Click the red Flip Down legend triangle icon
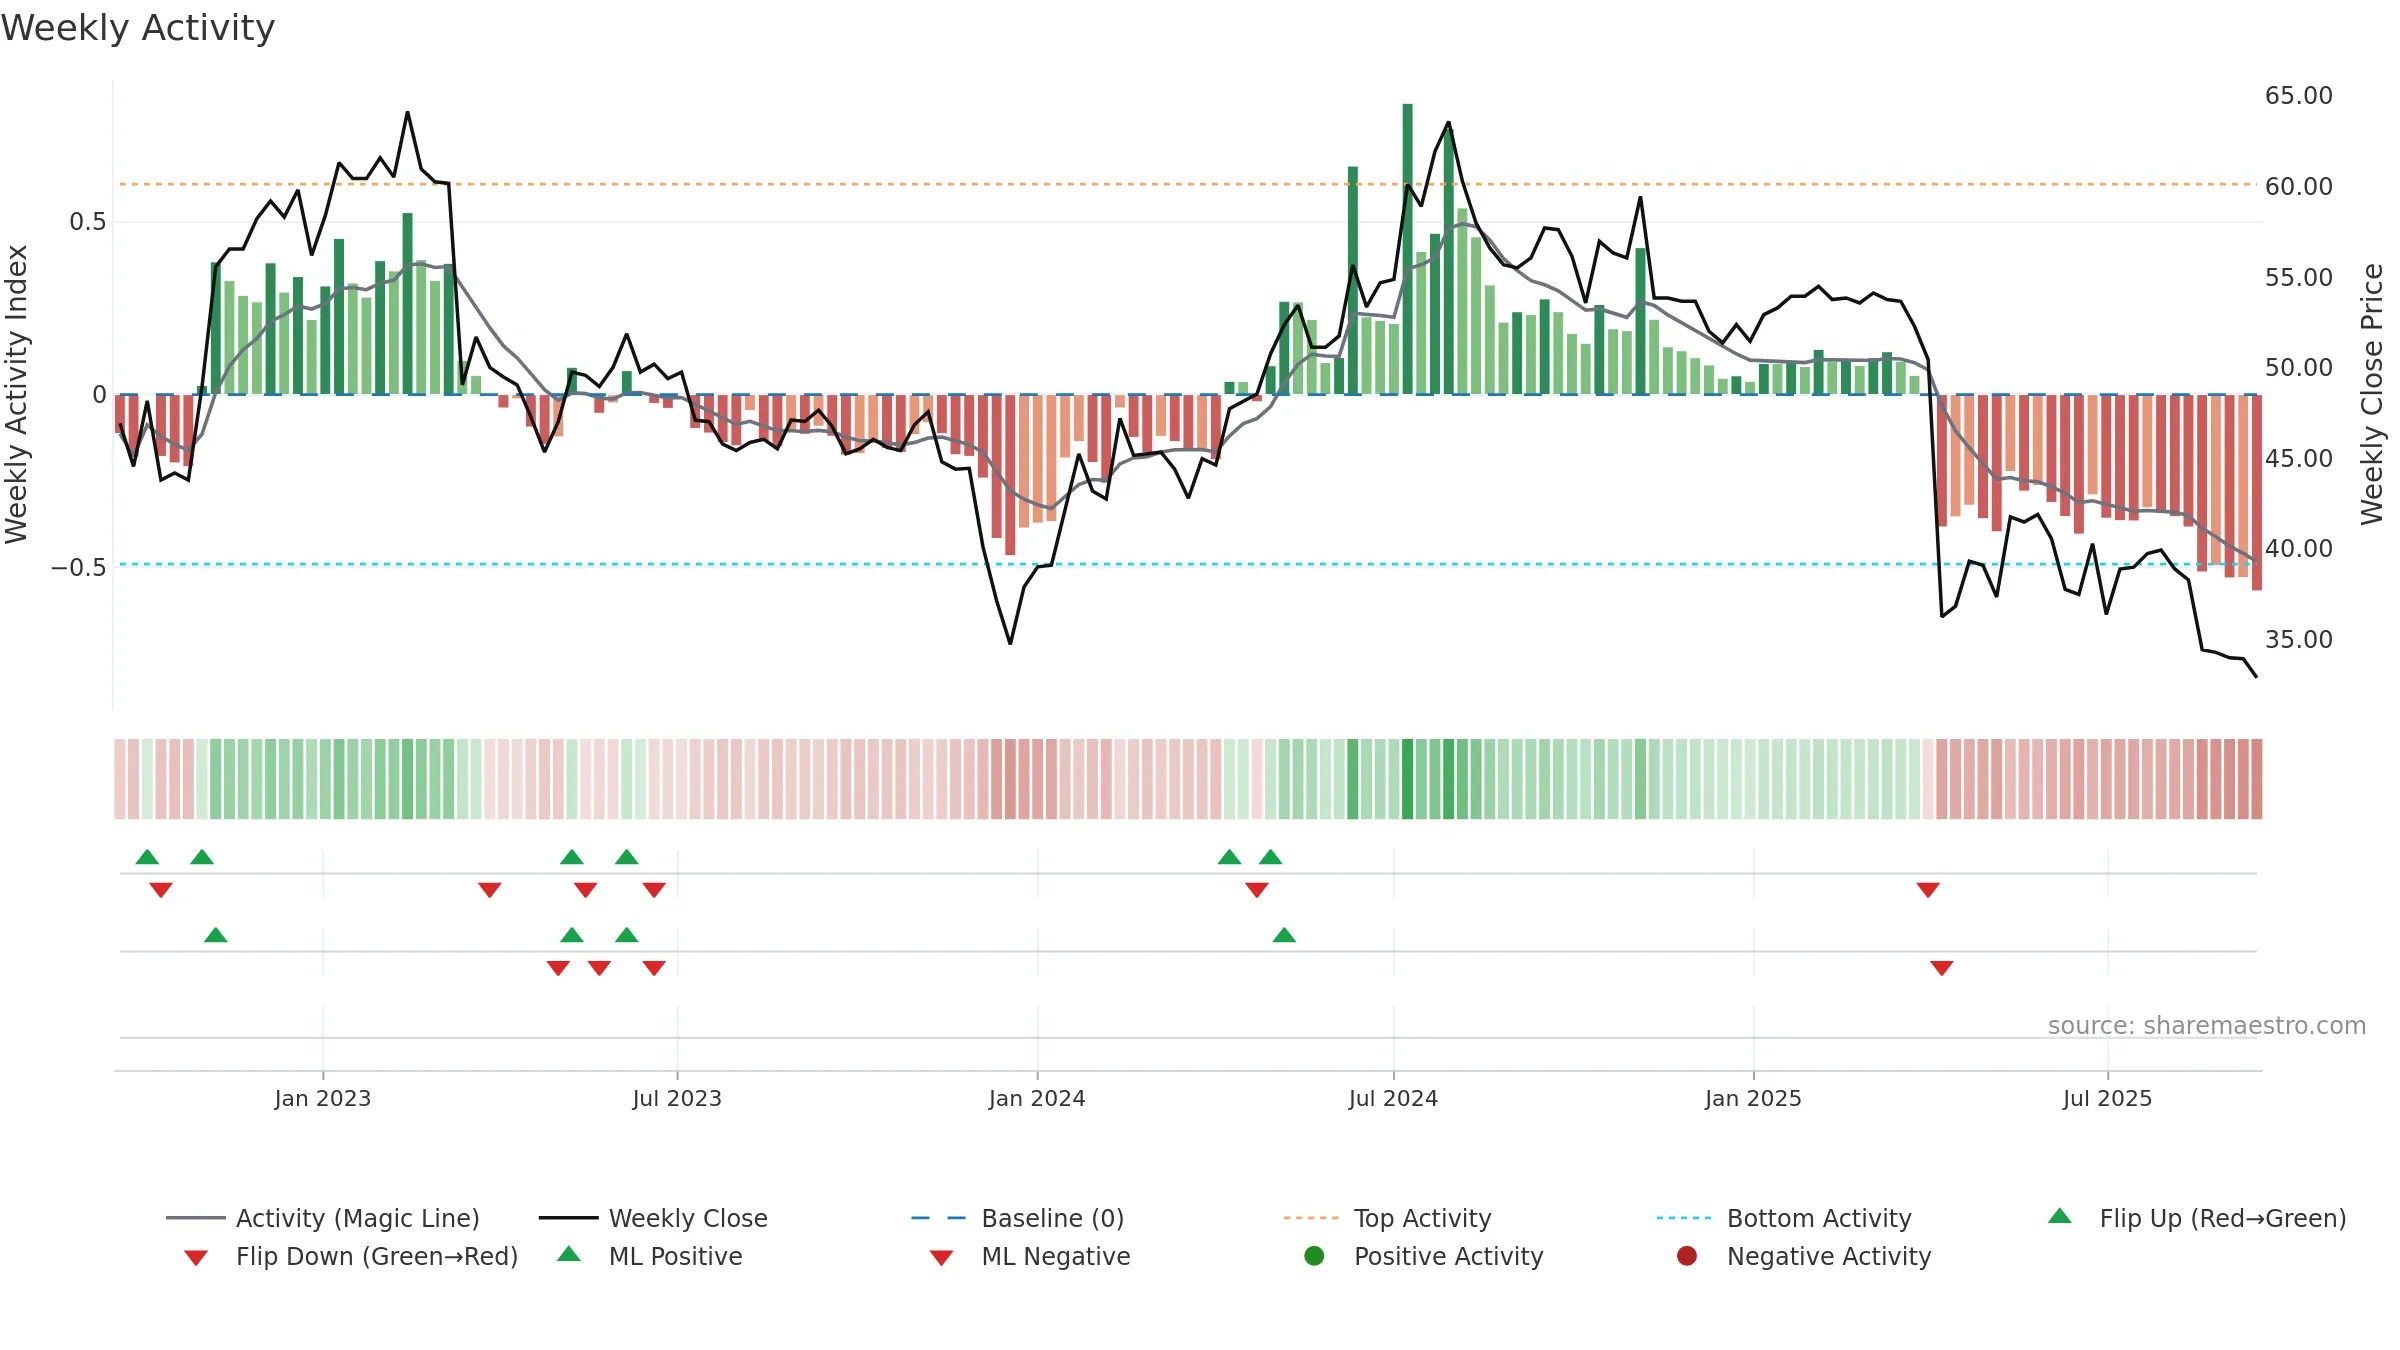Image resolution: width=2400 pixels, height=1350 pixels. click(196, 1258)
